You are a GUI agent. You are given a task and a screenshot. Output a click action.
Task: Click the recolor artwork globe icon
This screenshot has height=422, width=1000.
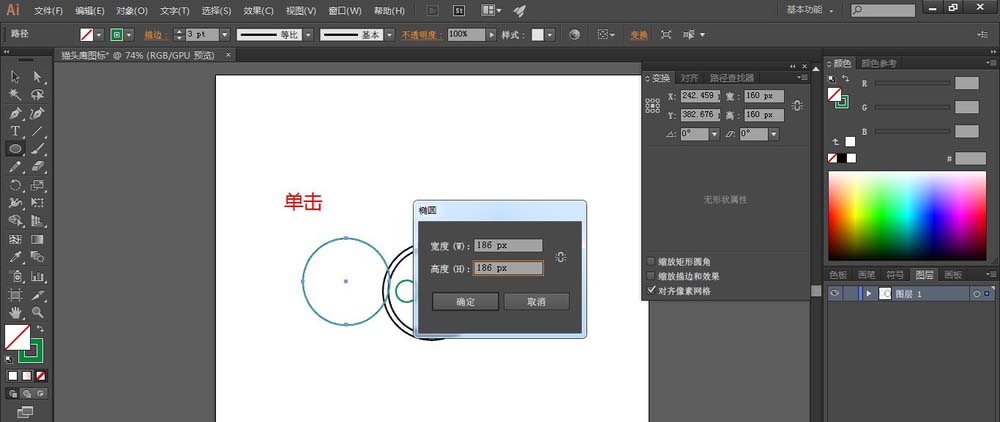click(575, 35)
